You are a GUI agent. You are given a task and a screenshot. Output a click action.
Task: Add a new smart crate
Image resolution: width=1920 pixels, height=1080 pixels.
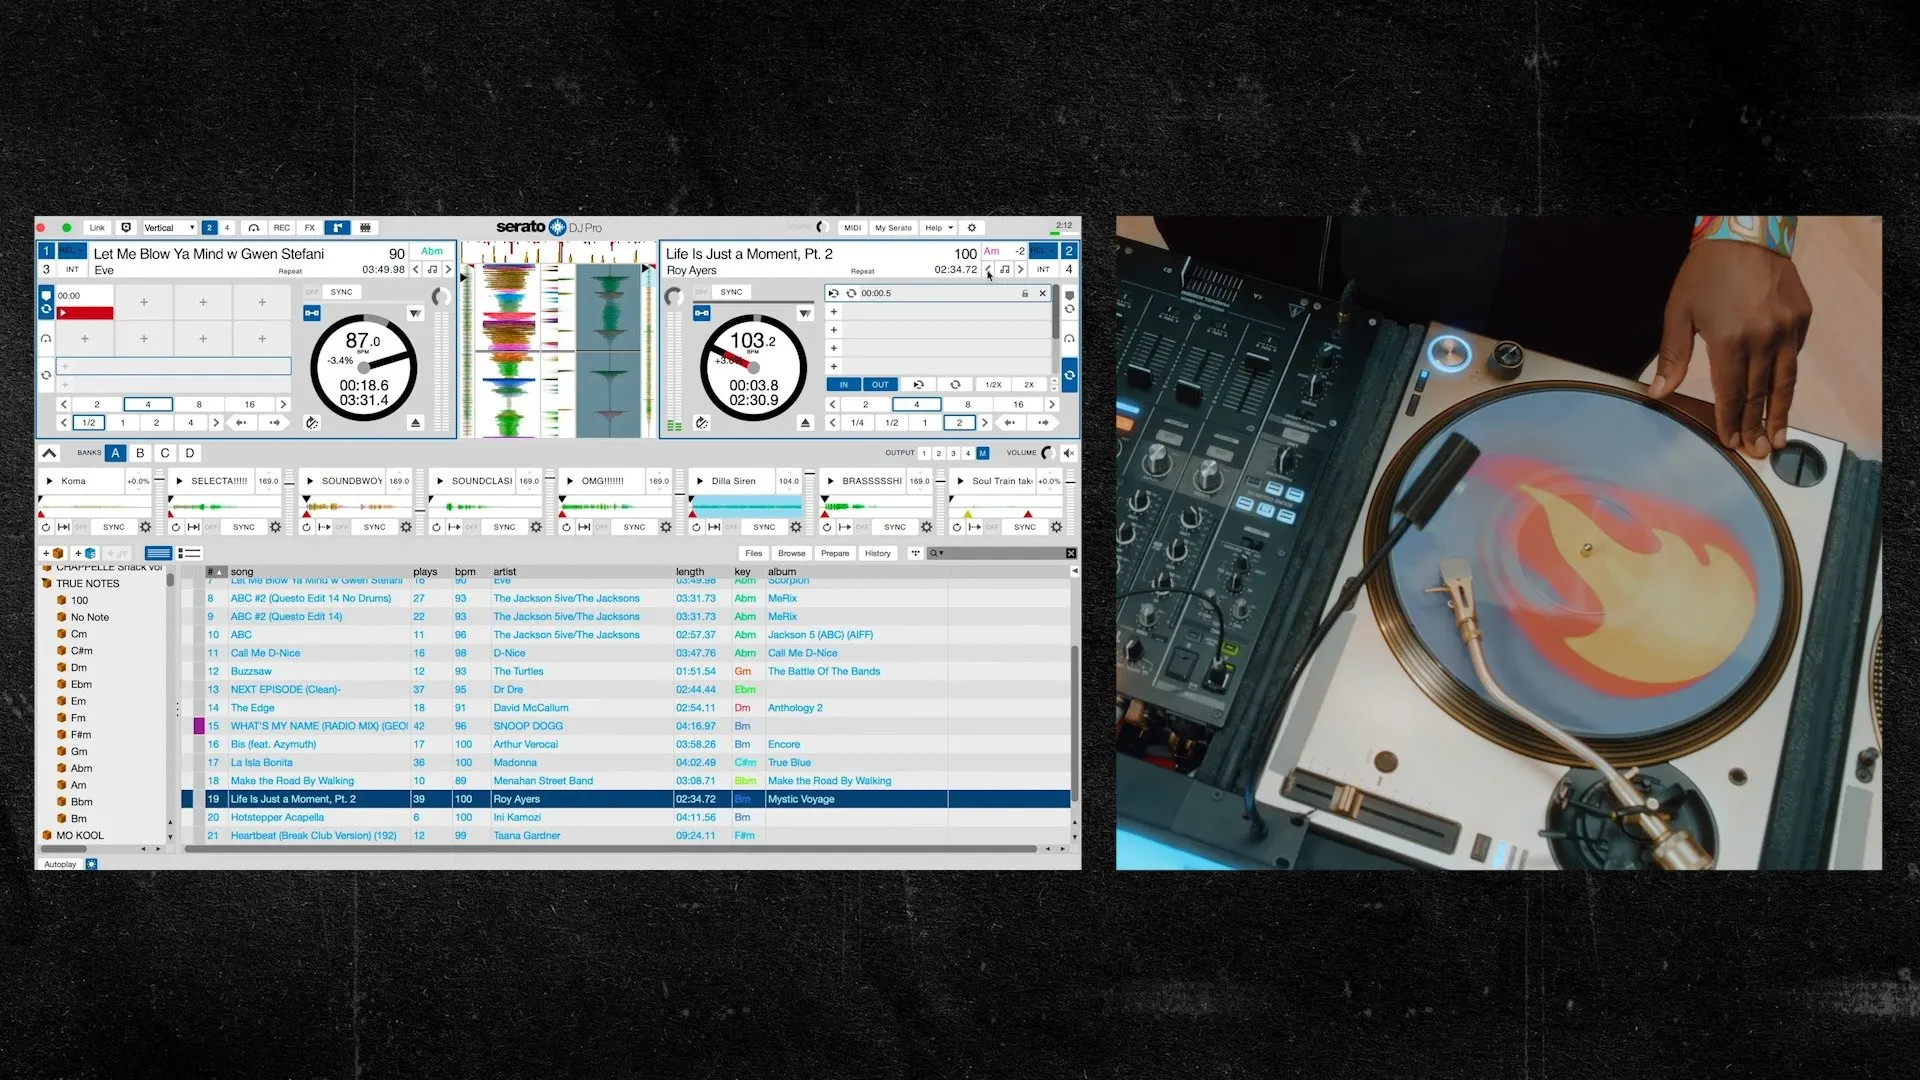click(85, 553)
